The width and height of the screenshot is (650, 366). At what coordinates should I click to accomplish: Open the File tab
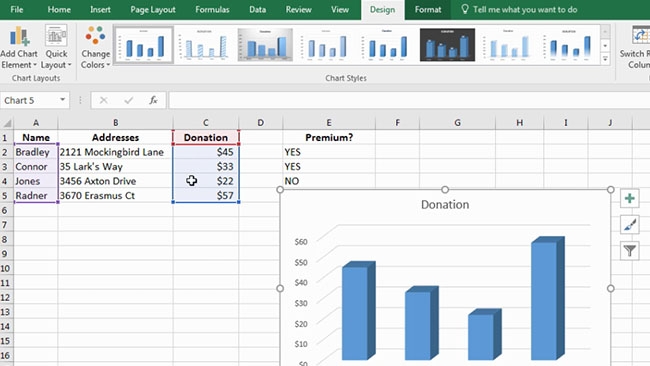(x=17, y=10)
